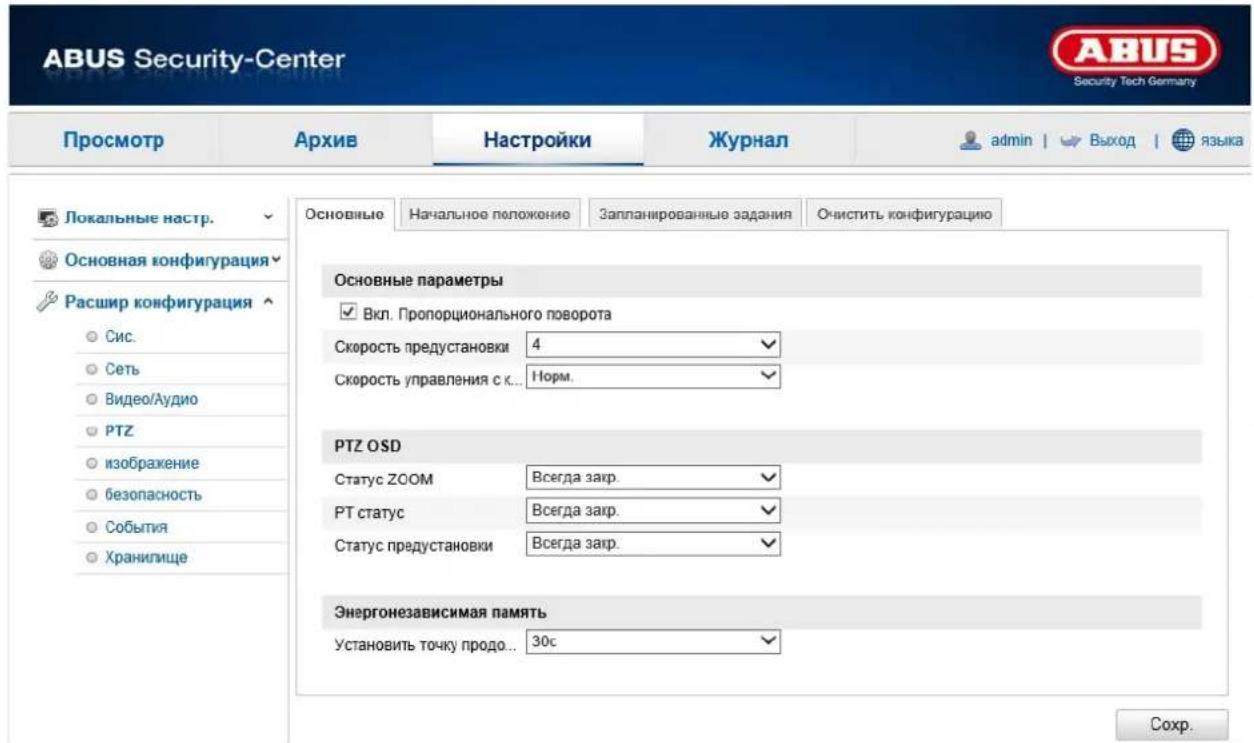Switch to Просмотр tab
Viewport: 1254px width, 743px height.
pyautogui.click(x=113, y=141)
